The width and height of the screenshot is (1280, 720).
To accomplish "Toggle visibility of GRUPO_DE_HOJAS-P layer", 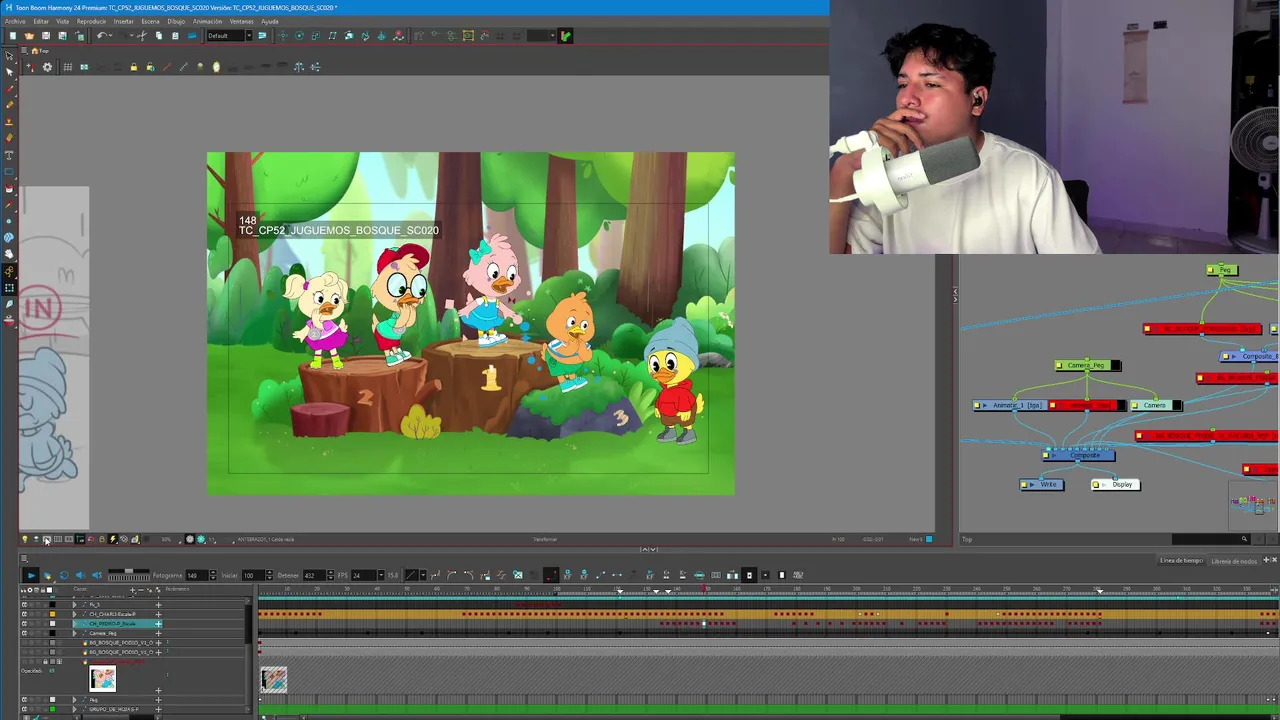I will [x=24, y=709].
